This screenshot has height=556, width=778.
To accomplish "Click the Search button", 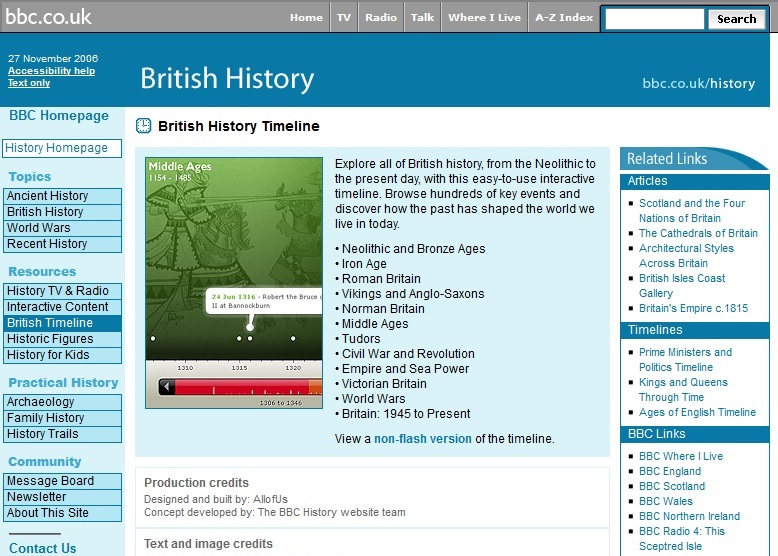I will [x=736, y=19].
